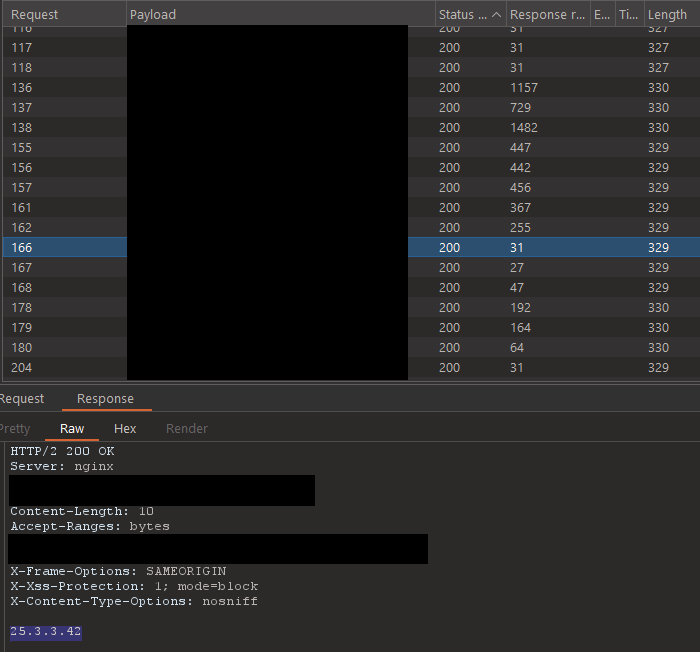Select request row 157

(351, 188)
